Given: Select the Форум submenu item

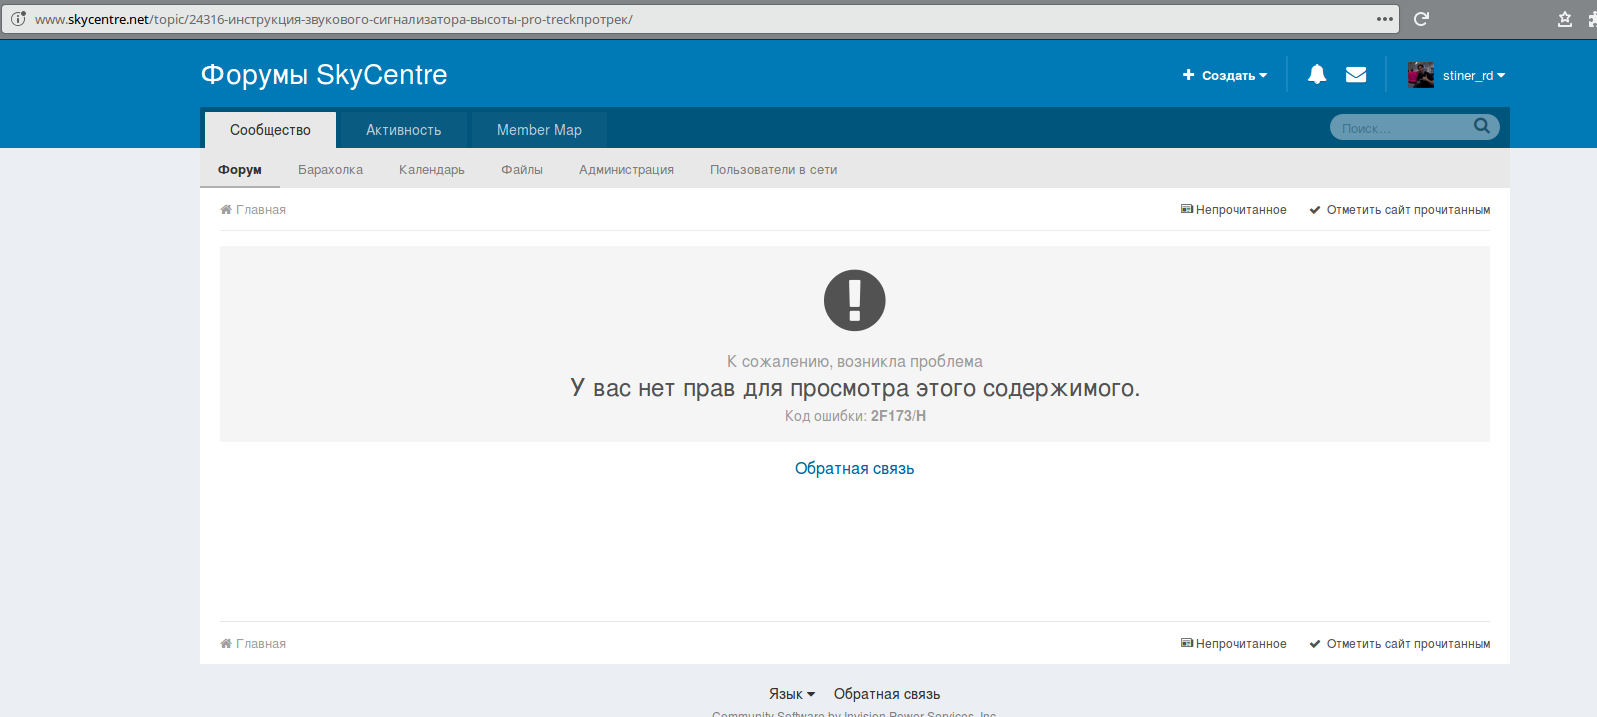Looking at the screenshot, I should tap(240, 170).
